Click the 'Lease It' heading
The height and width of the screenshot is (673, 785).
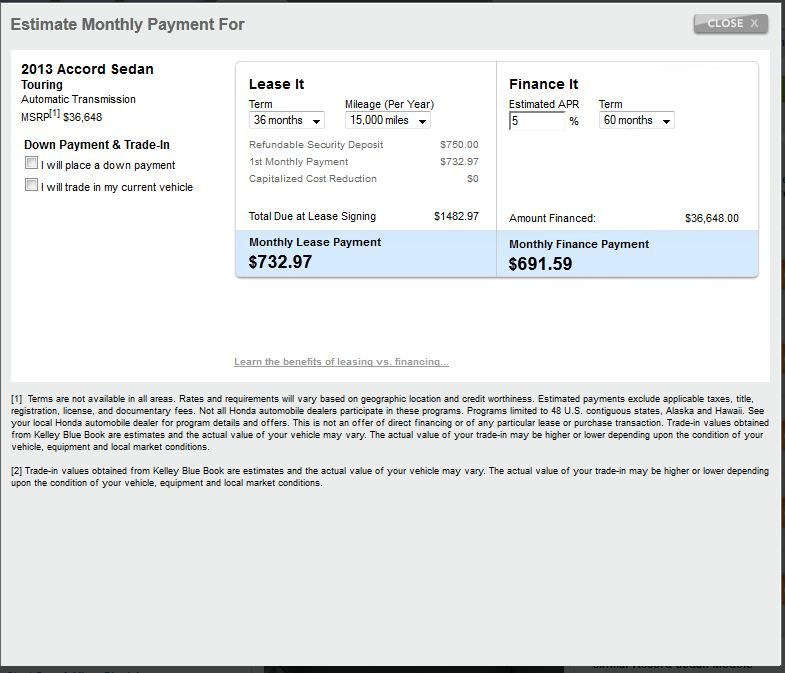[x=276, y=84]
